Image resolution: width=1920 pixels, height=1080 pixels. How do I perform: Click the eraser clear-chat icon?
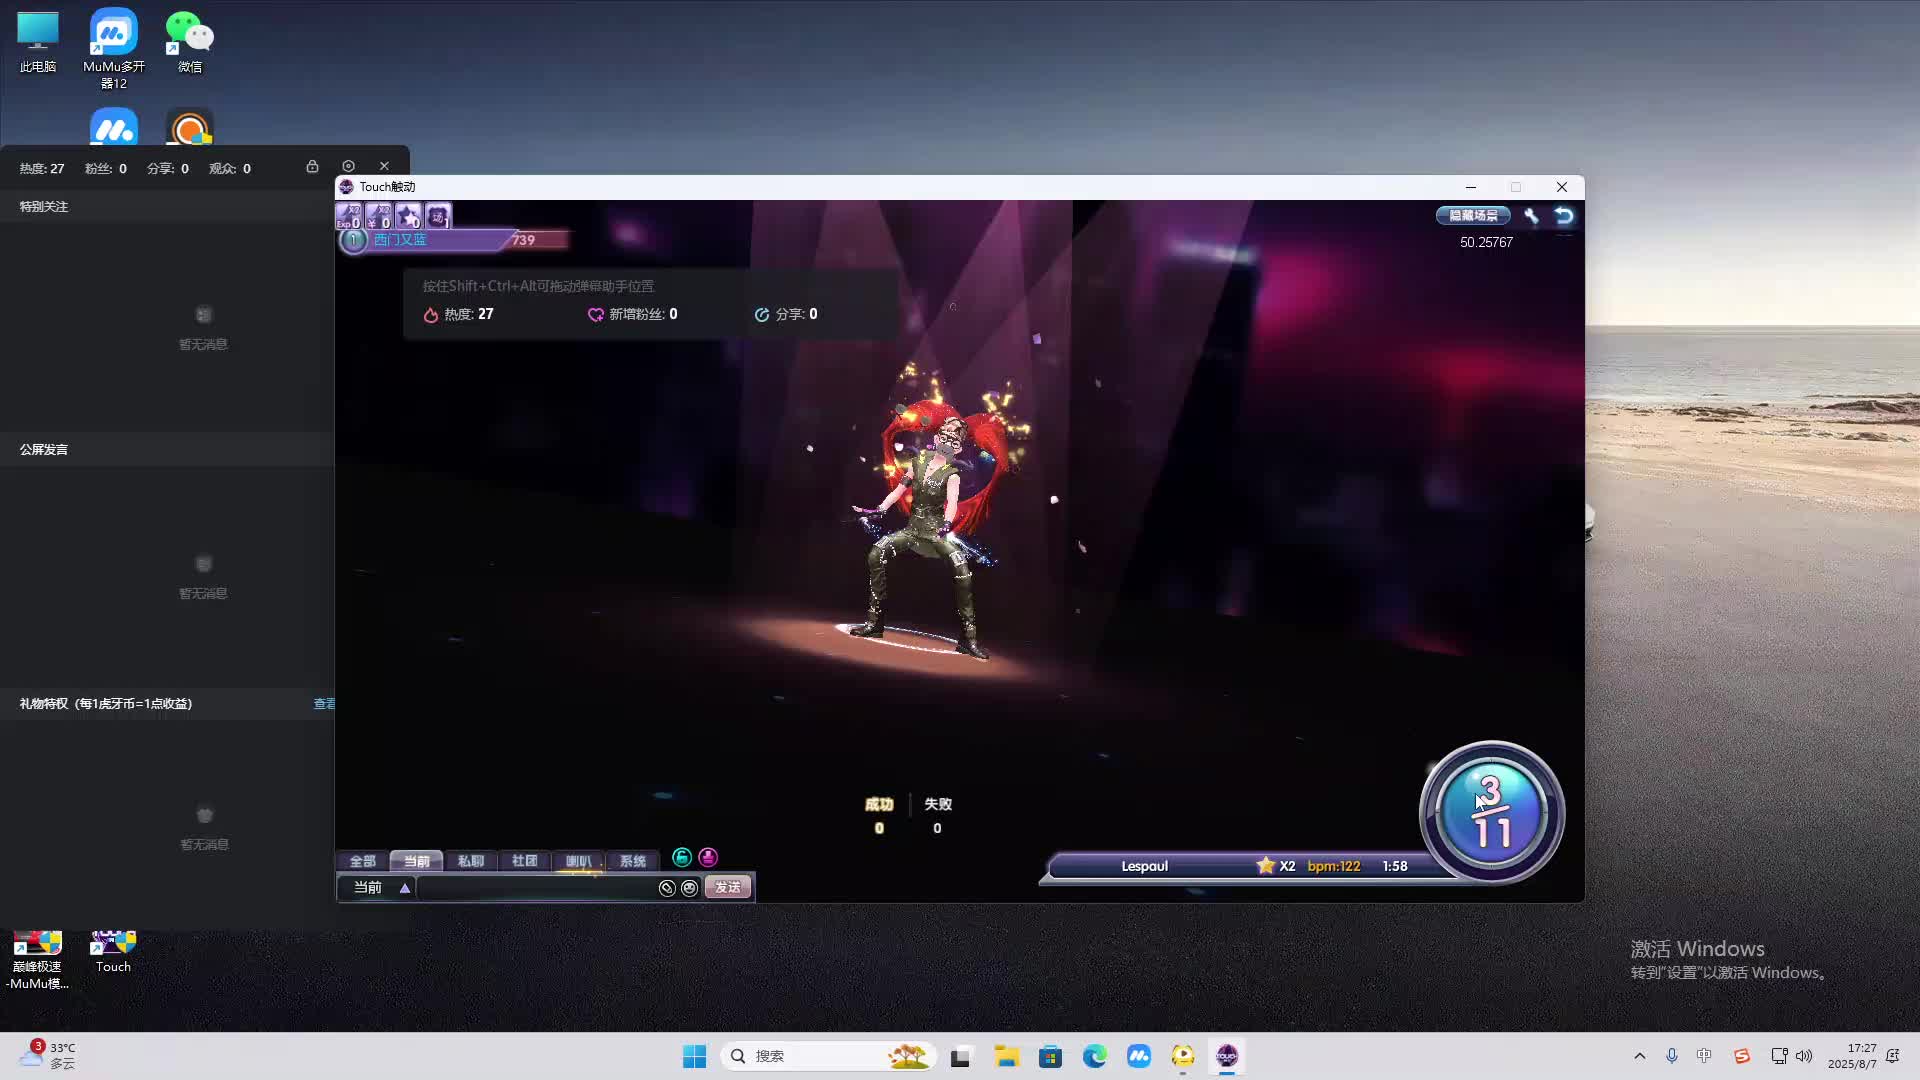click(x=667, y=888)
